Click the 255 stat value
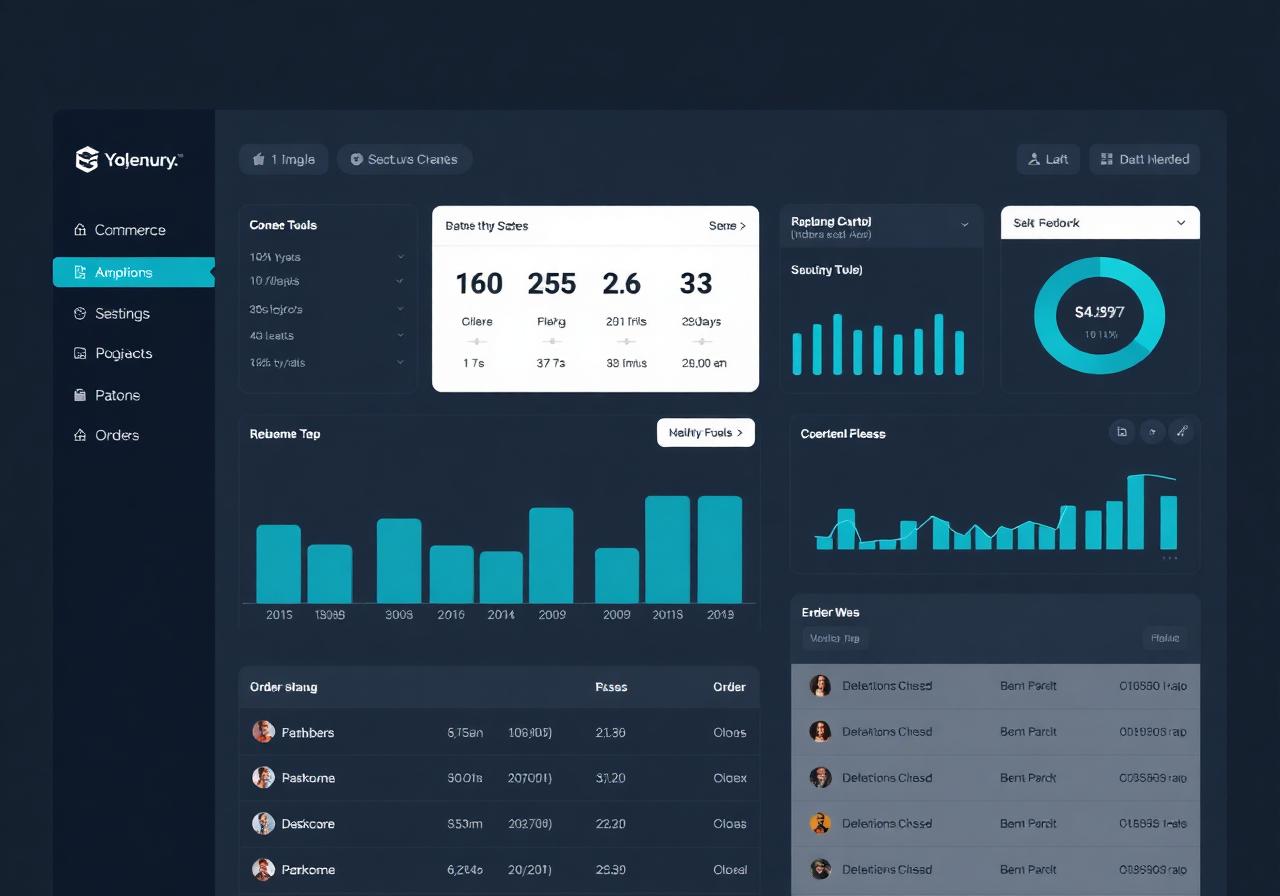Screen dimensions: 1280x896 (552, 284)
